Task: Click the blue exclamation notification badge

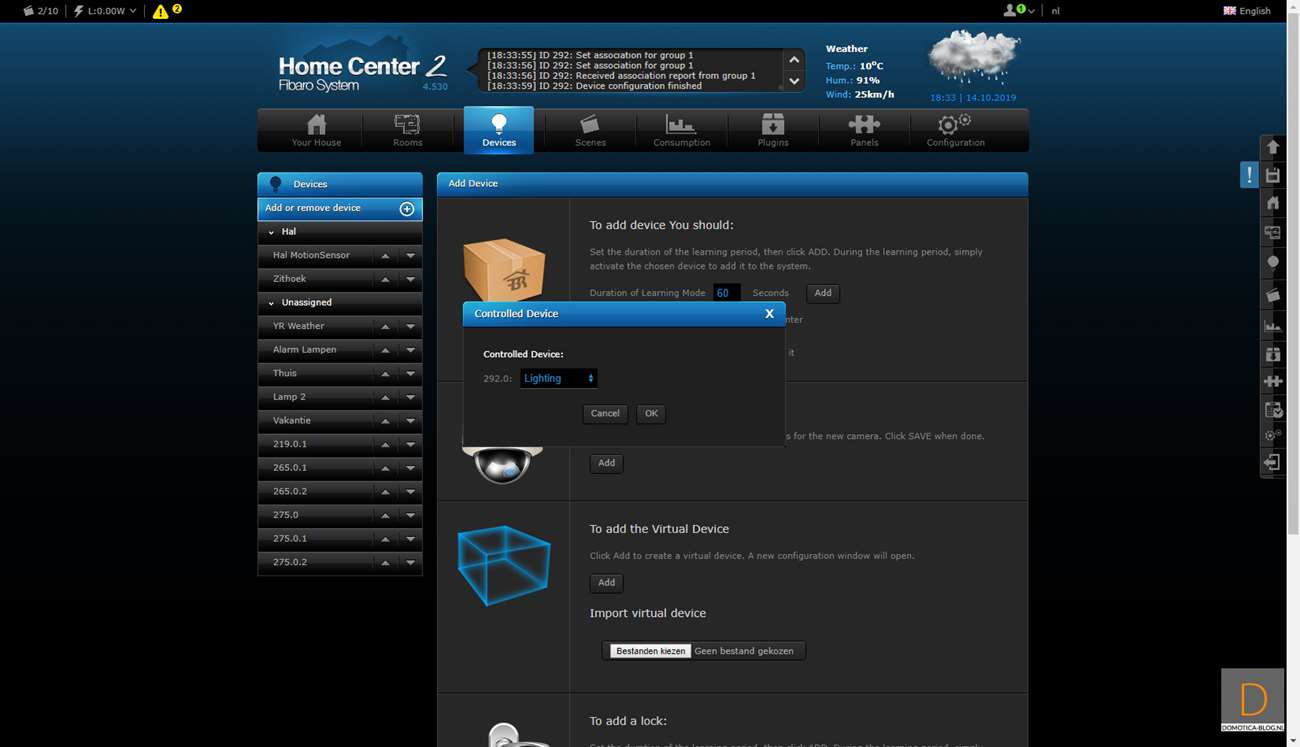Action: pyautogui.click(x=1249, y=174)
